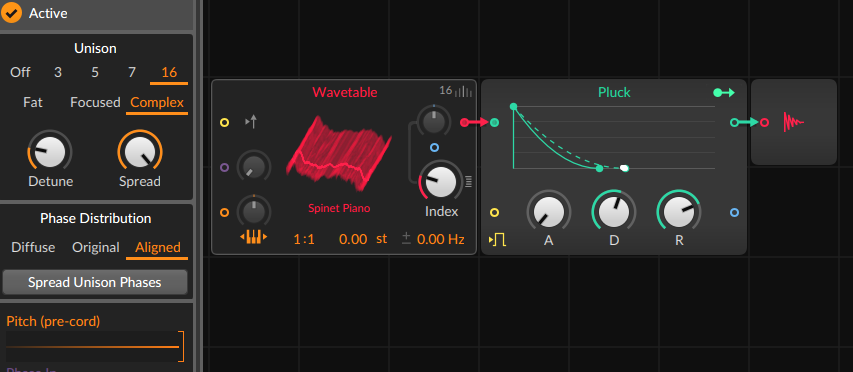The image size is (853, 372).
Task: Click the Pluck module title
Action: click(614, 92)
